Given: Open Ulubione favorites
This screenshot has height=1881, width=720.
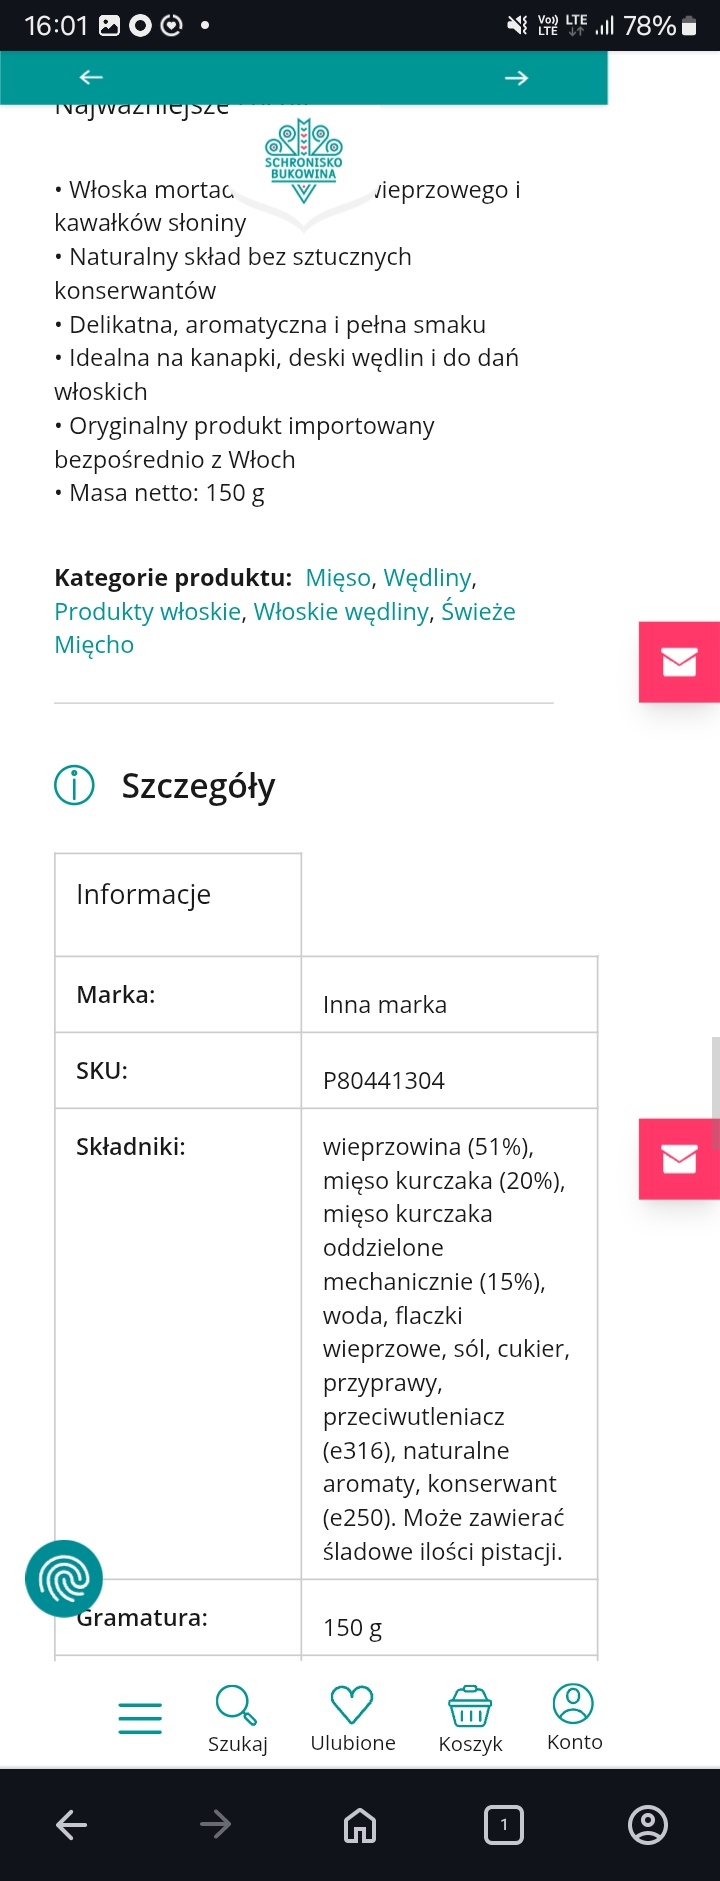Looking at the screenshot, I should [352, 1719].
